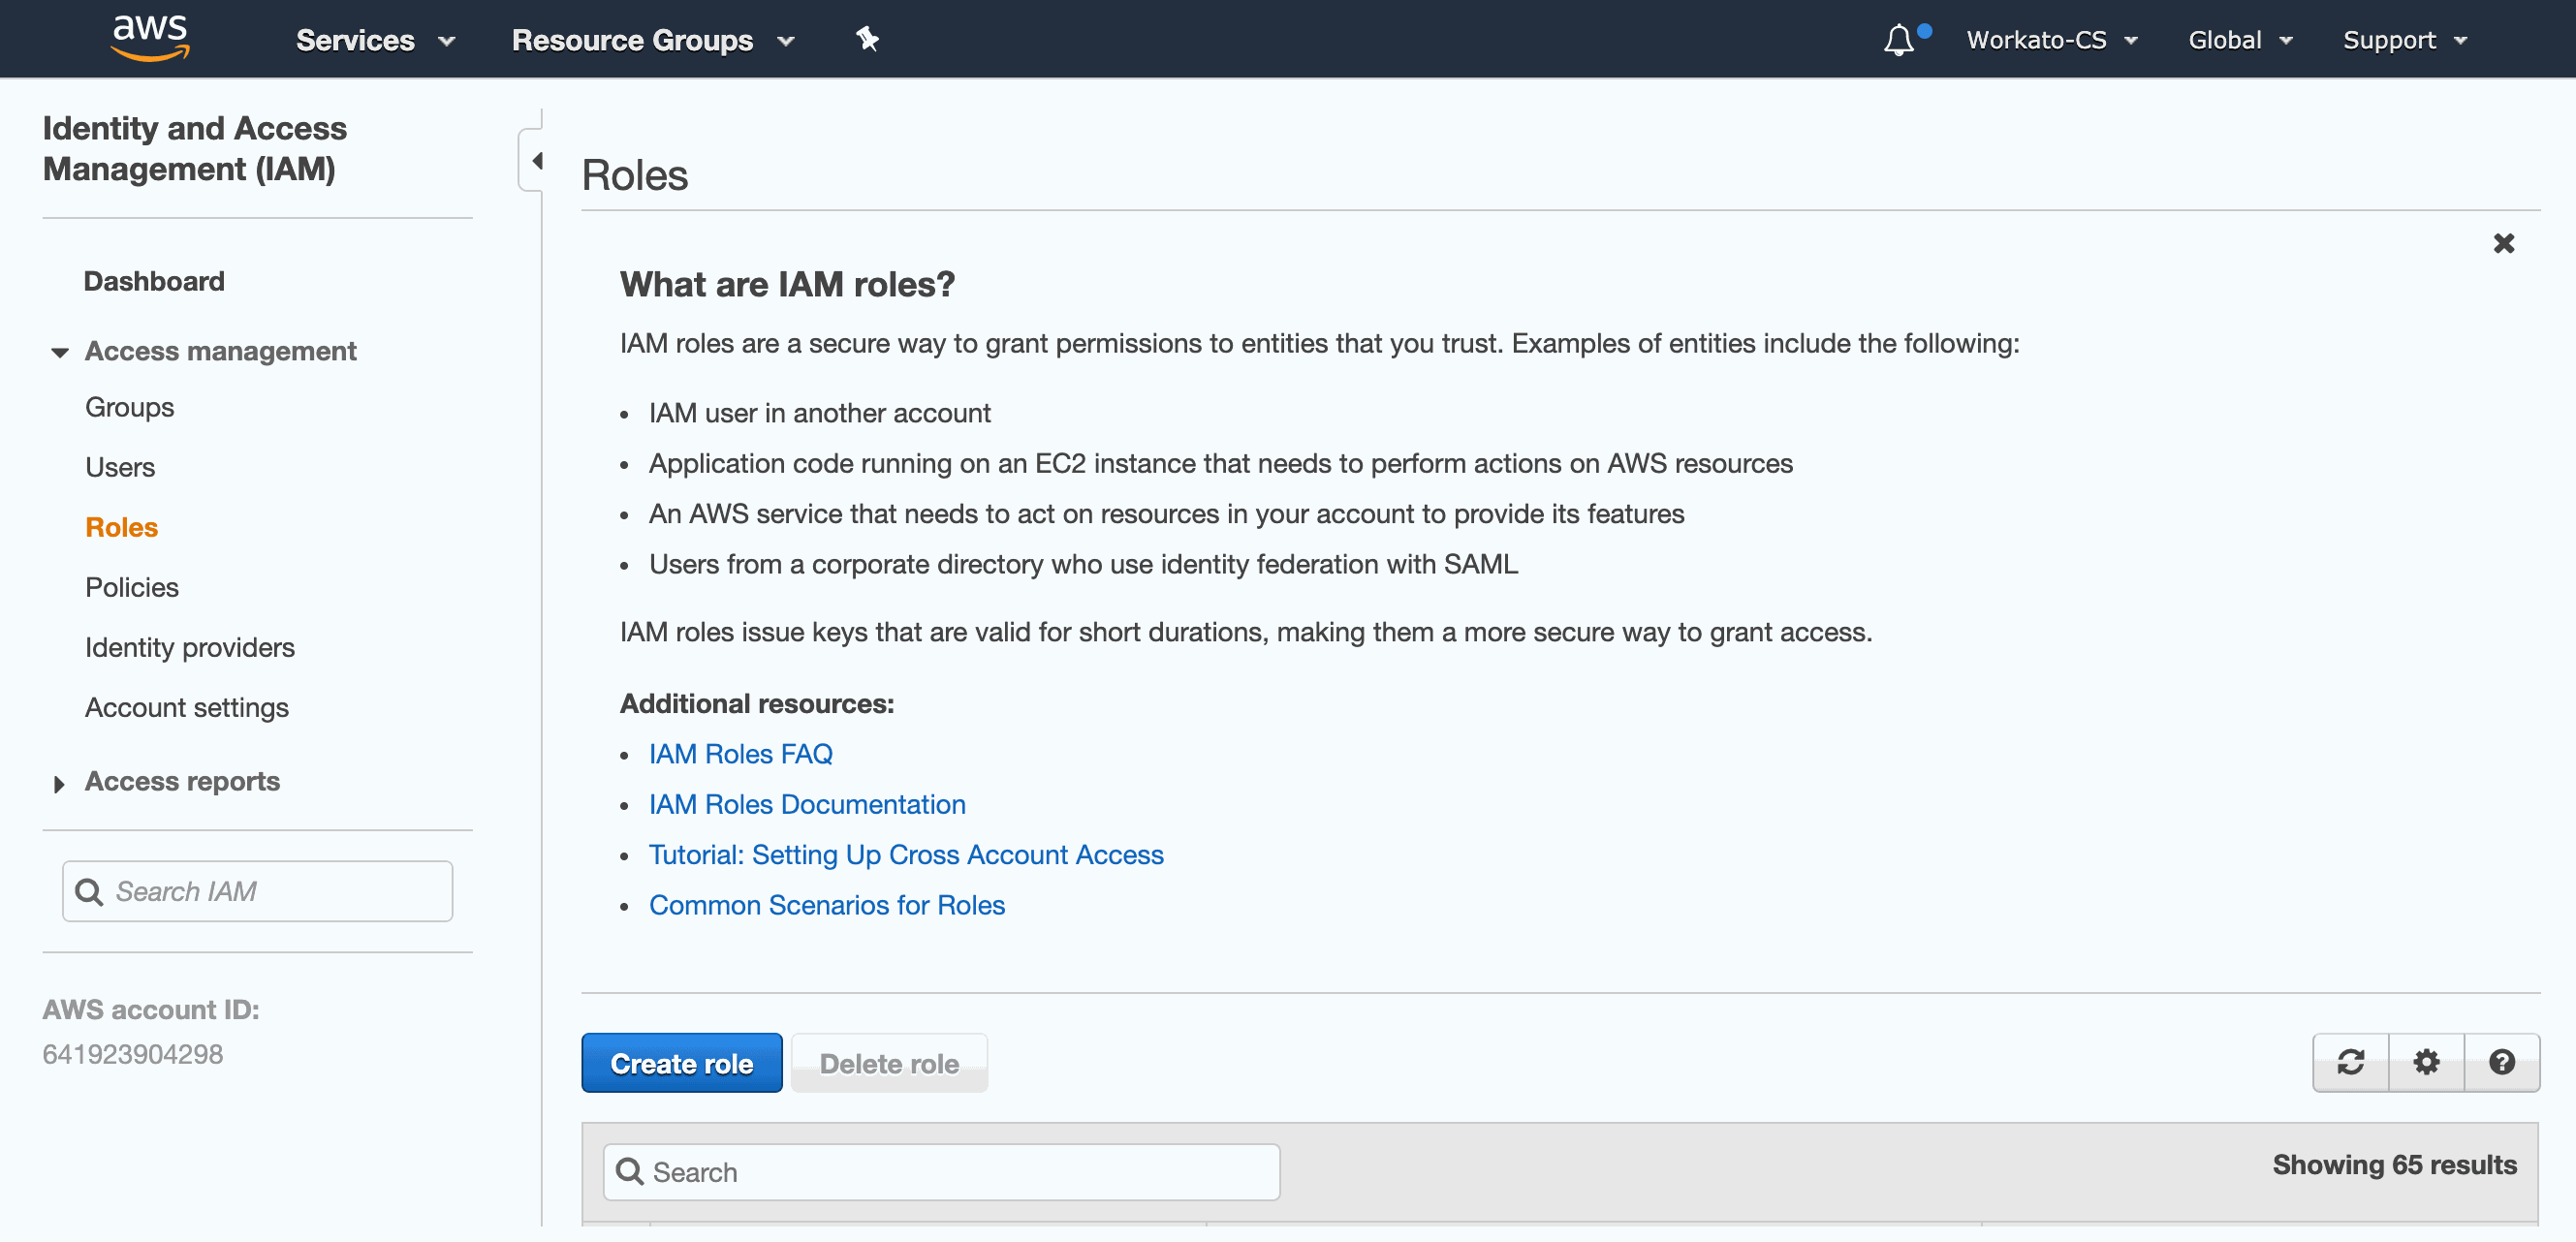2576x1242 pixels.
Task: Click the help question mark icon
Action: [2502, 1062]
